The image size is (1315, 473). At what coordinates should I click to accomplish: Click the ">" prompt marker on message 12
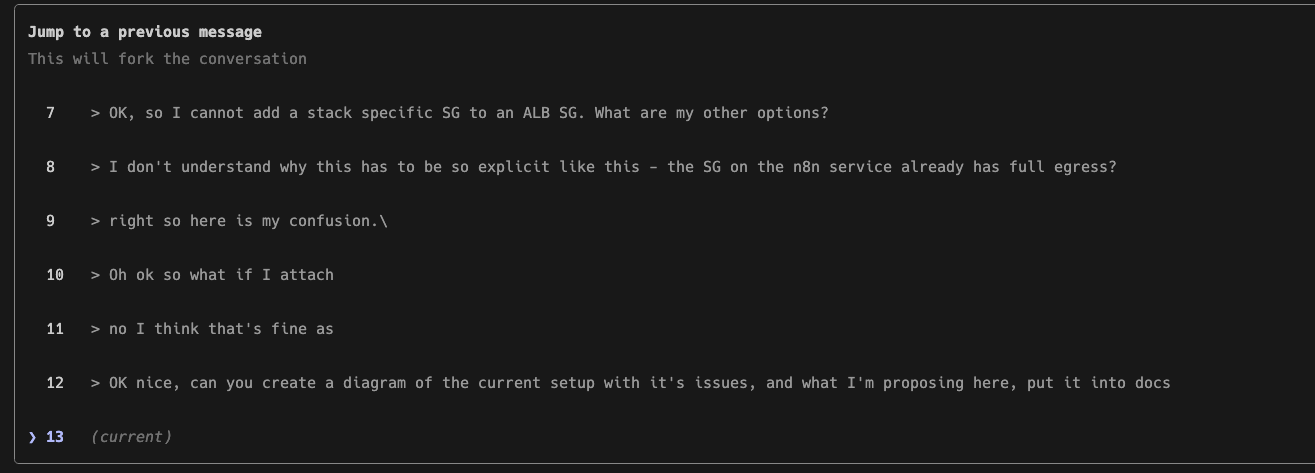click(x=95, y=382)
